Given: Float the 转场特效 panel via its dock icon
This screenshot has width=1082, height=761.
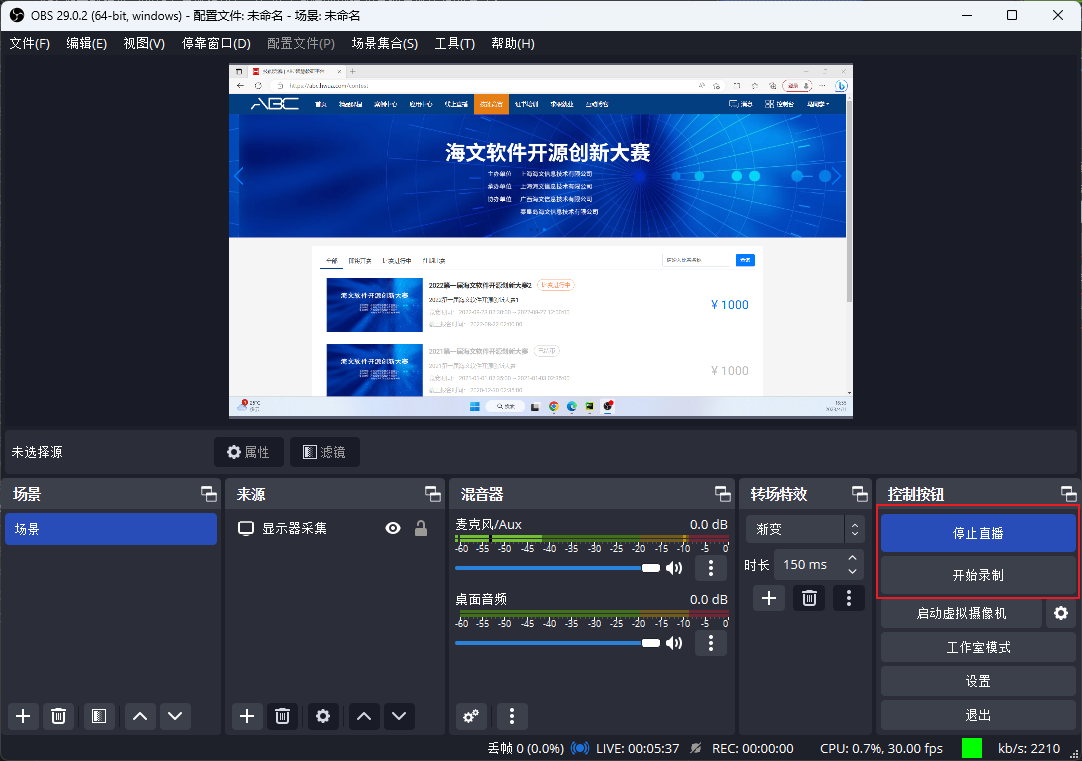Looking at the screenshot, I should (x=860, y=493).
